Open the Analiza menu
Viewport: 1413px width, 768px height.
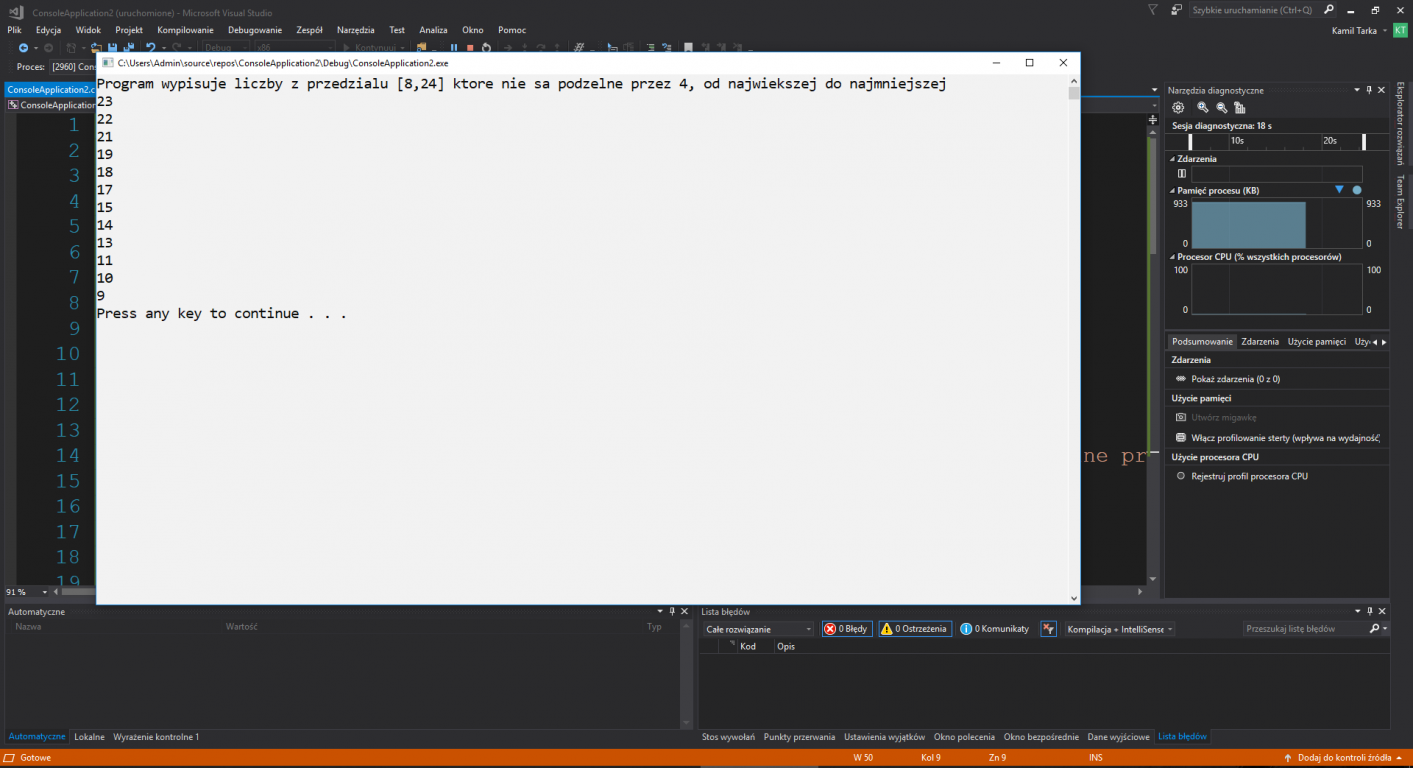[433, 30]
